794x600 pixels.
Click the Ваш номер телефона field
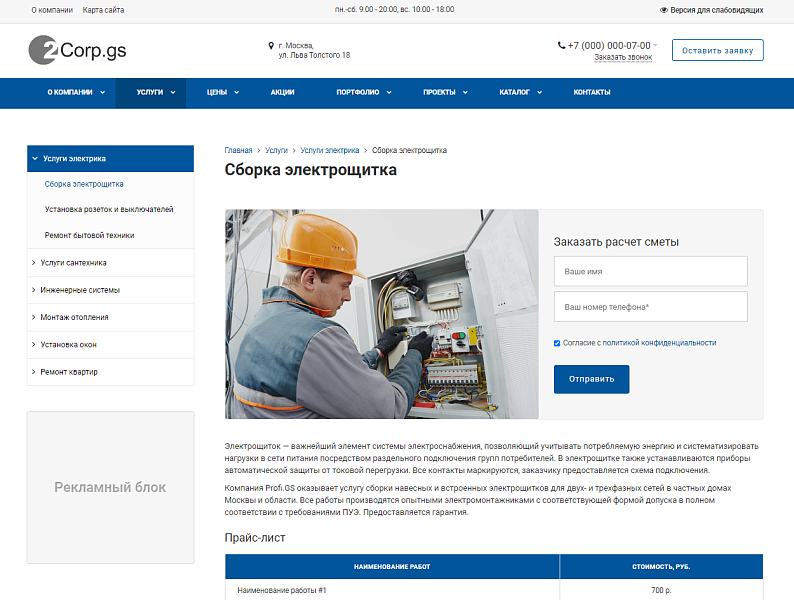tap(650, 307)
